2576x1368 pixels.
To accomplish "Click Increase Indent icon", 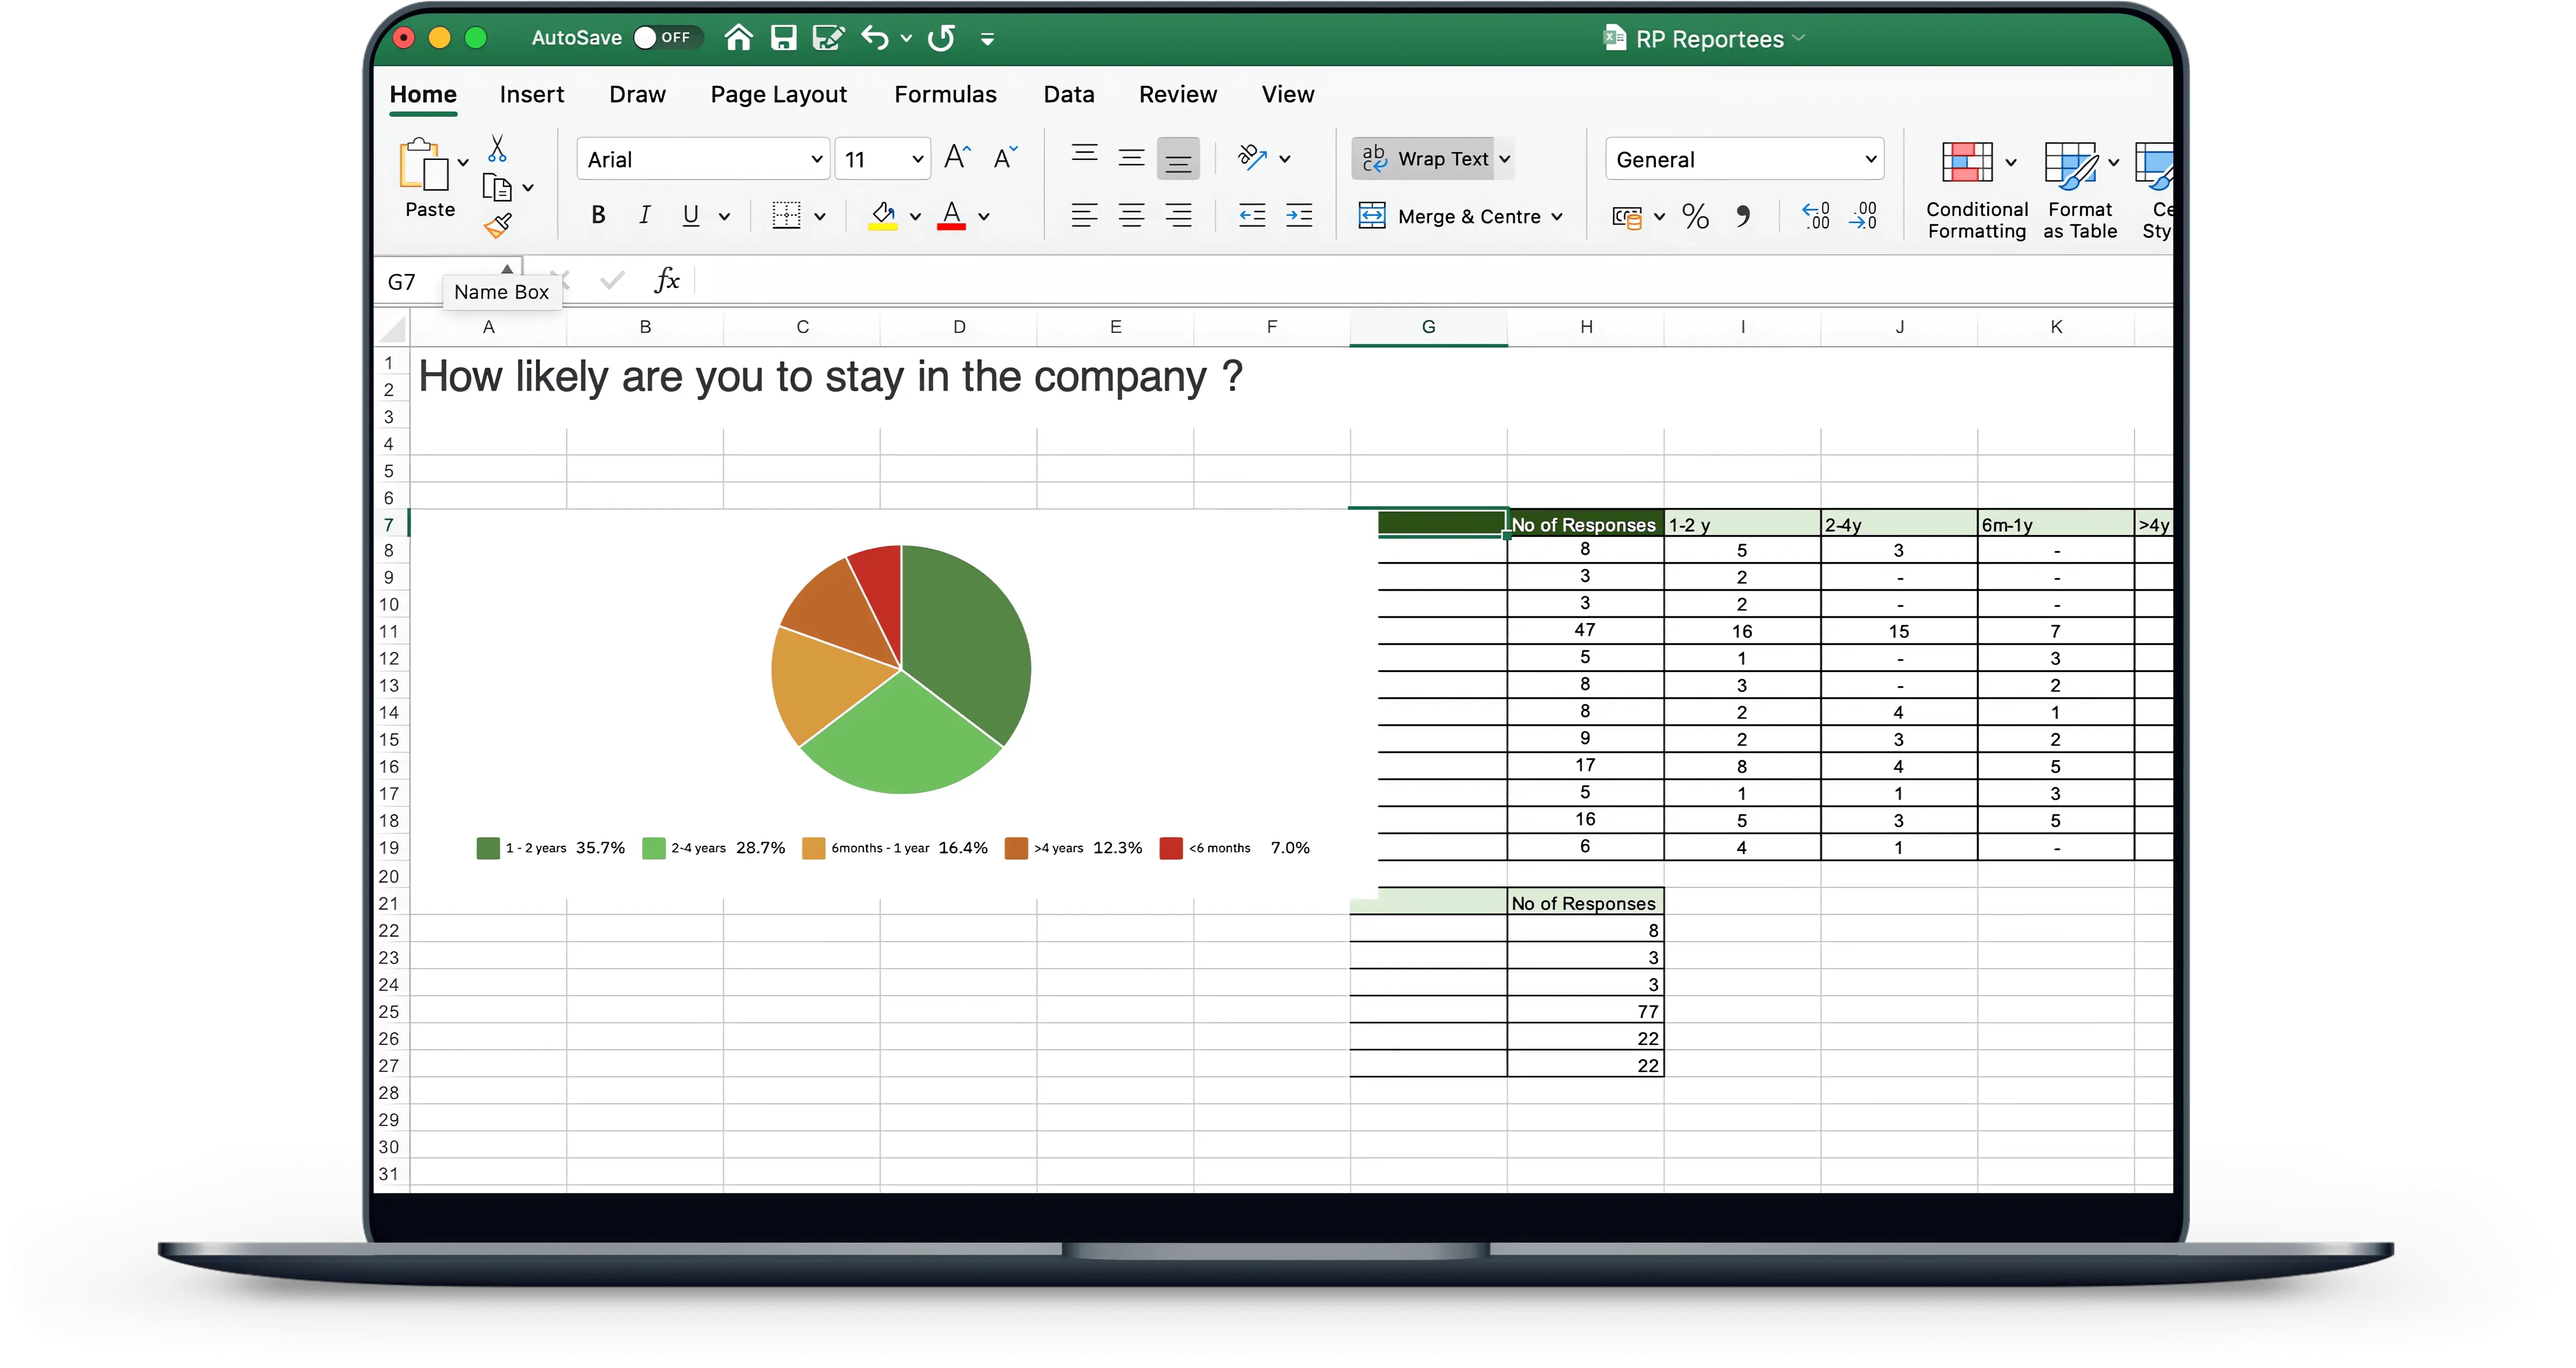I will pyautogui.click(x=1299, y=215).
